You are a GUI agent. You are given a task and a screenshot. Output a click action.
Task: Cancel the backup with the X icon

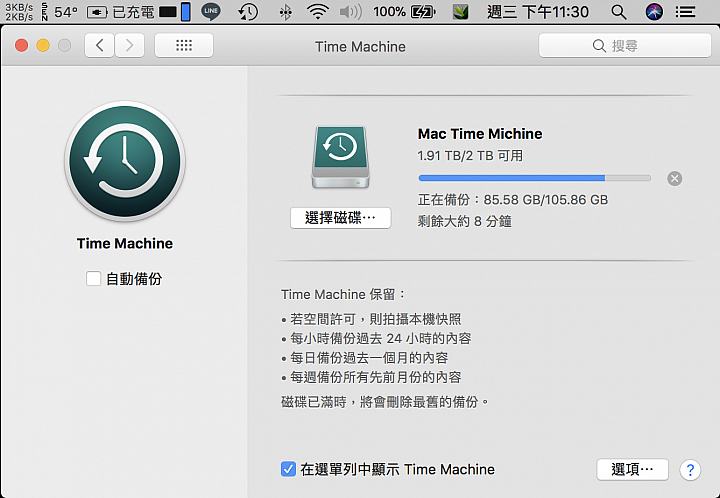point(674,178)
